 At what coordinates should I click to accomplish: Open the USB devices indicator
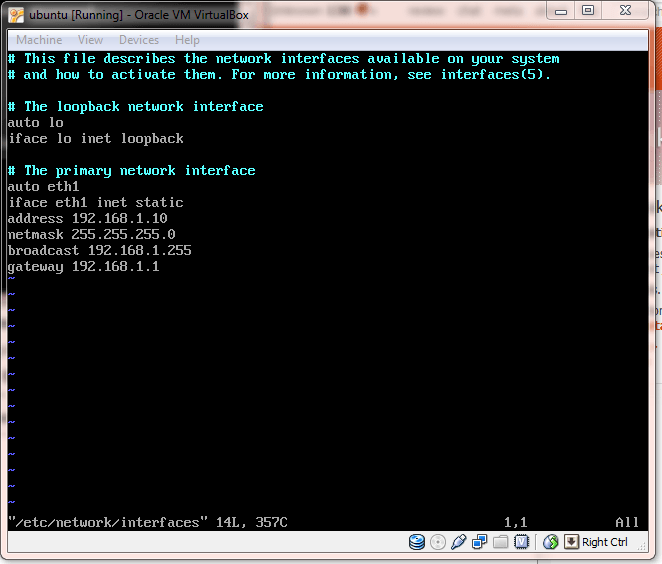pyautogui.click(x=459, y=542)
